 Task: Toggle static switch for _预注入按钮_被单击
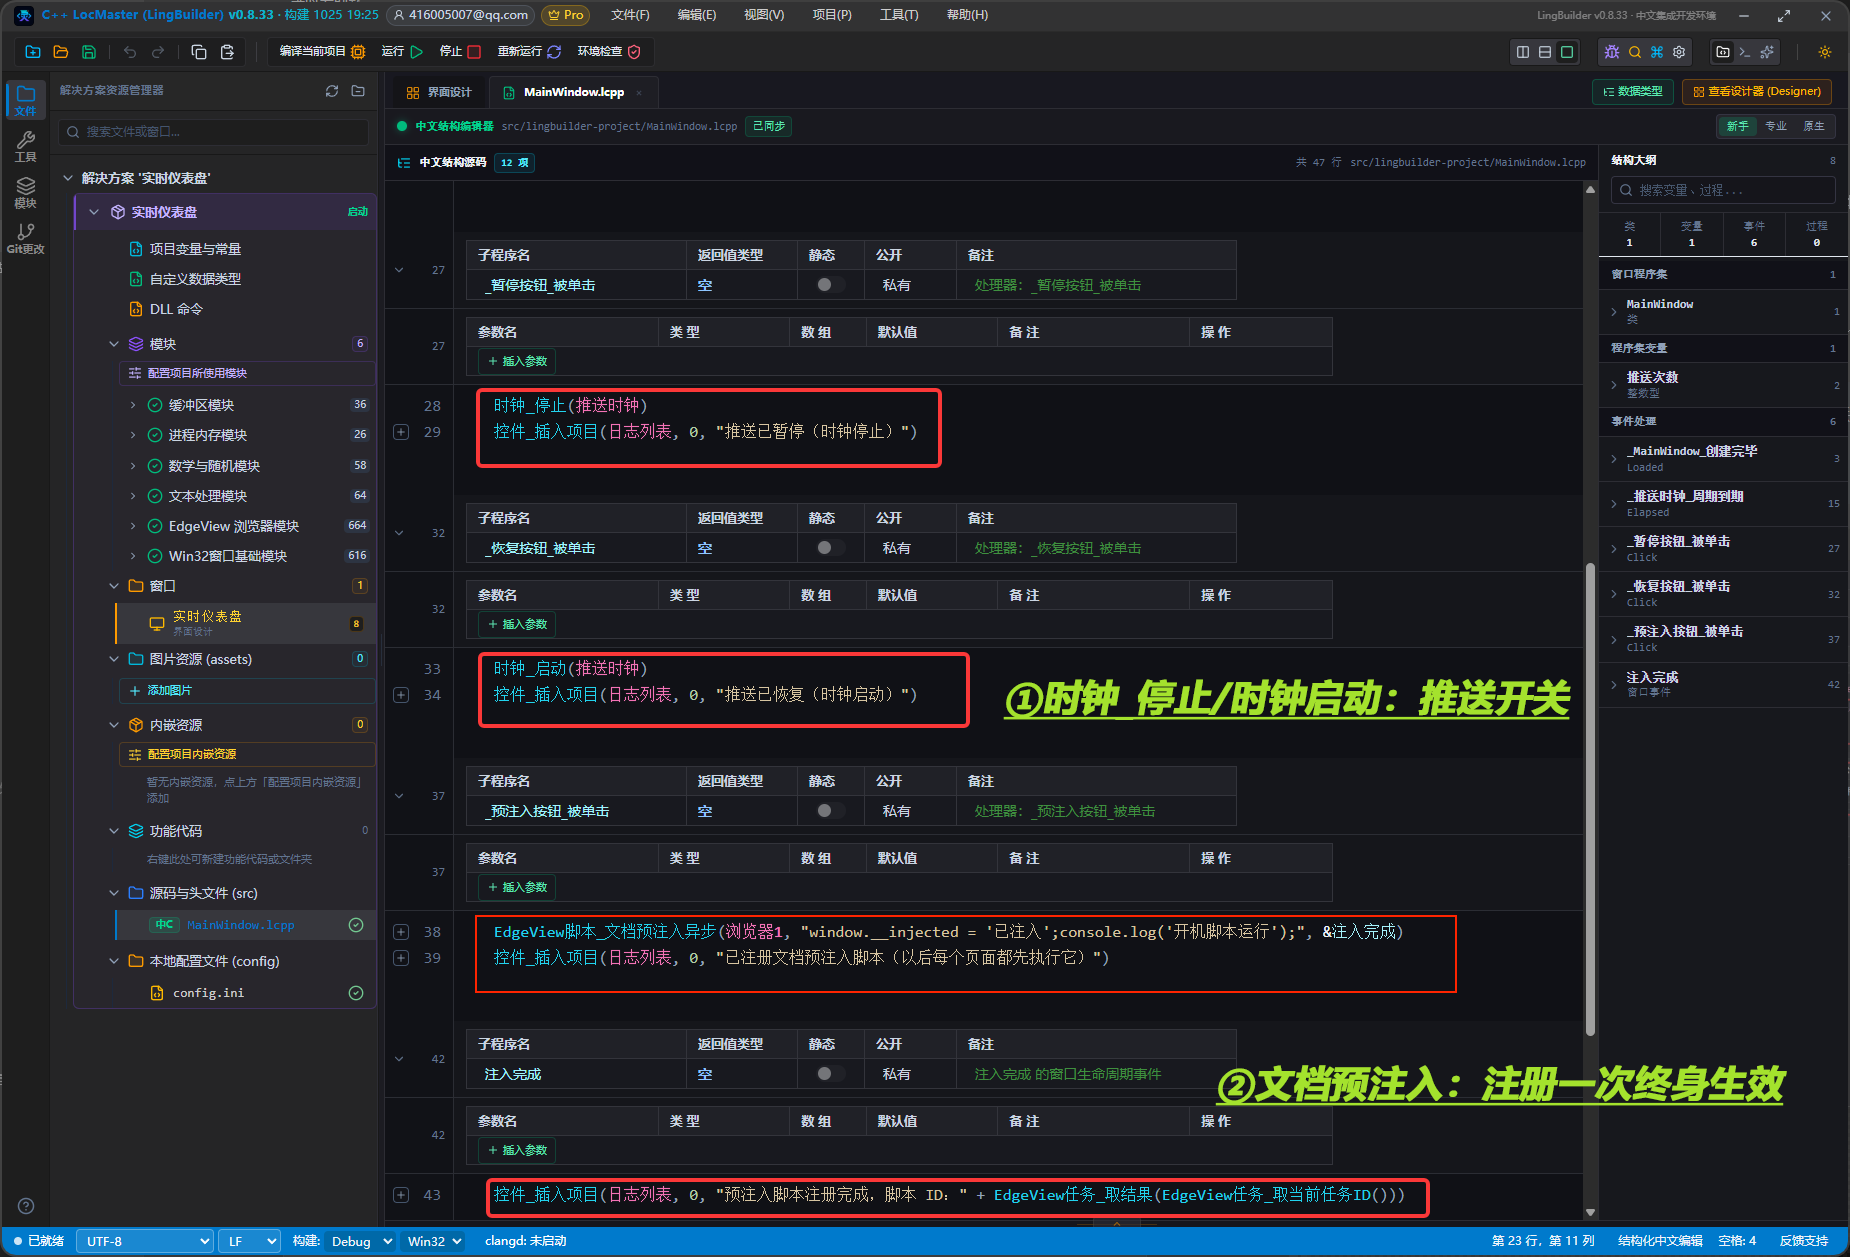click(829, 811)
